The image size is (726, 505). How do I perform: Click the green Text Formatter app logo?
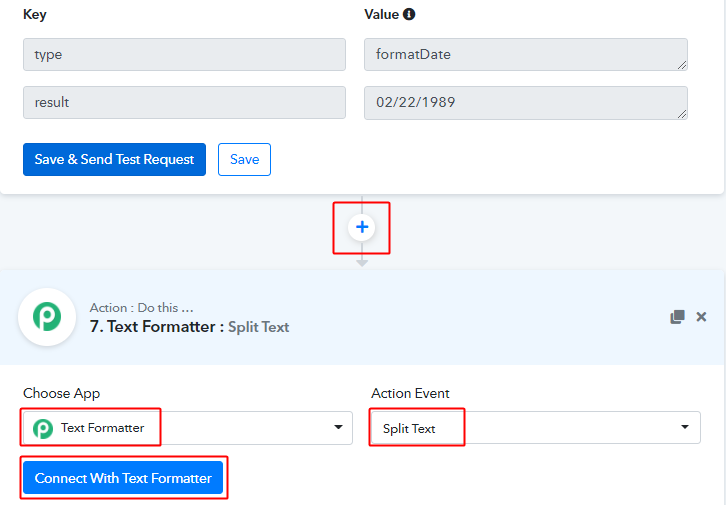click(47, 317)
